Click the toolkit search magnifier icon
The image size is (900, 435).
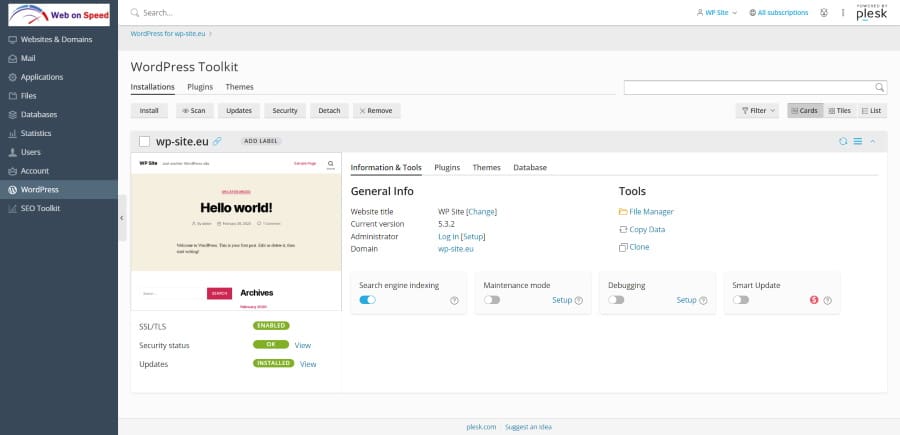[x=879, y=87]
